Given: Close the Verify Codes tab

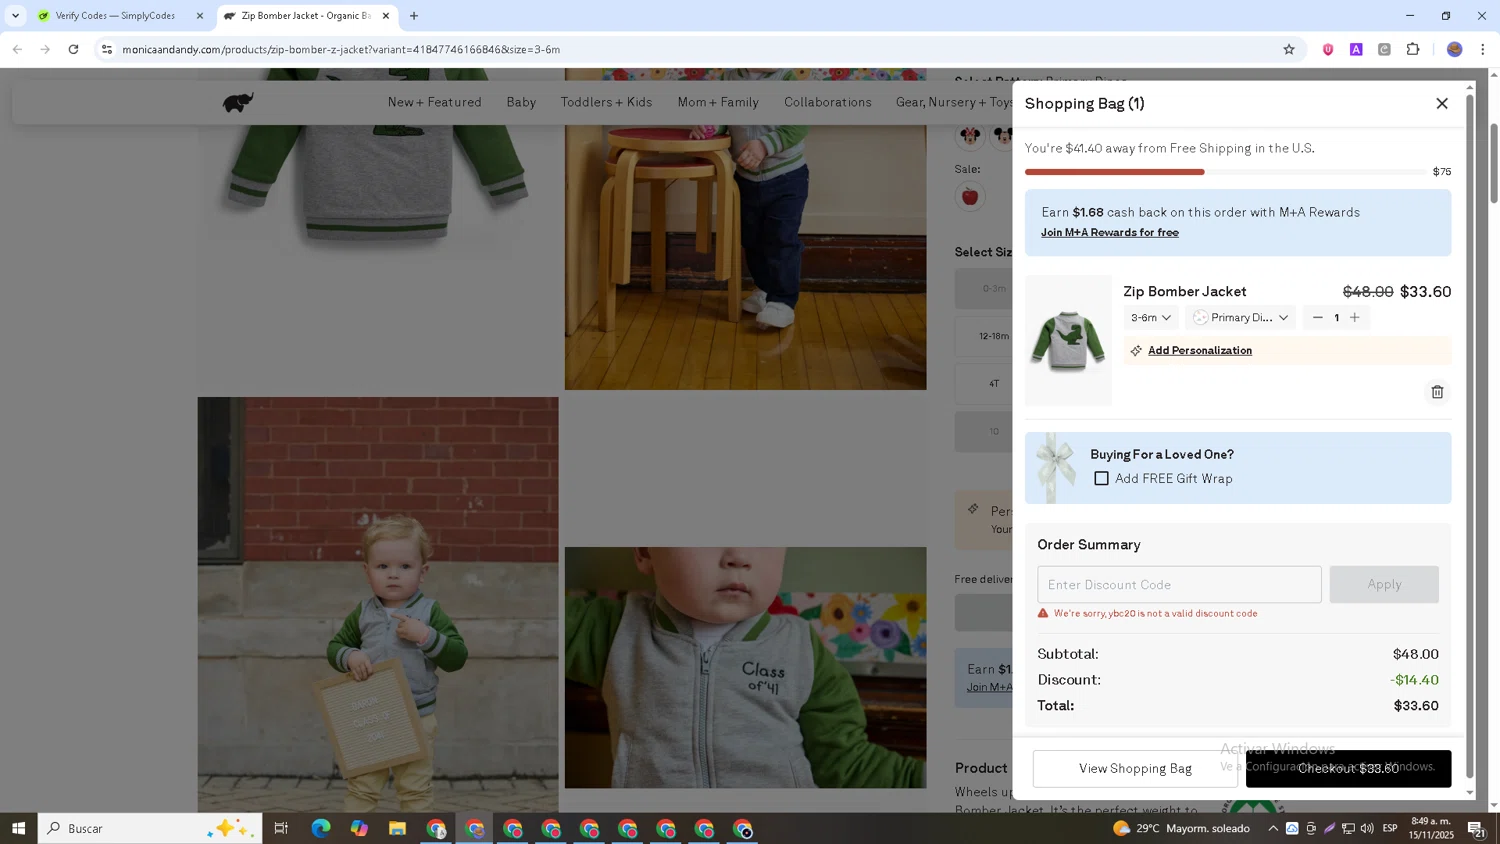Looking at the screenshot, I should [x=200, y=16].
